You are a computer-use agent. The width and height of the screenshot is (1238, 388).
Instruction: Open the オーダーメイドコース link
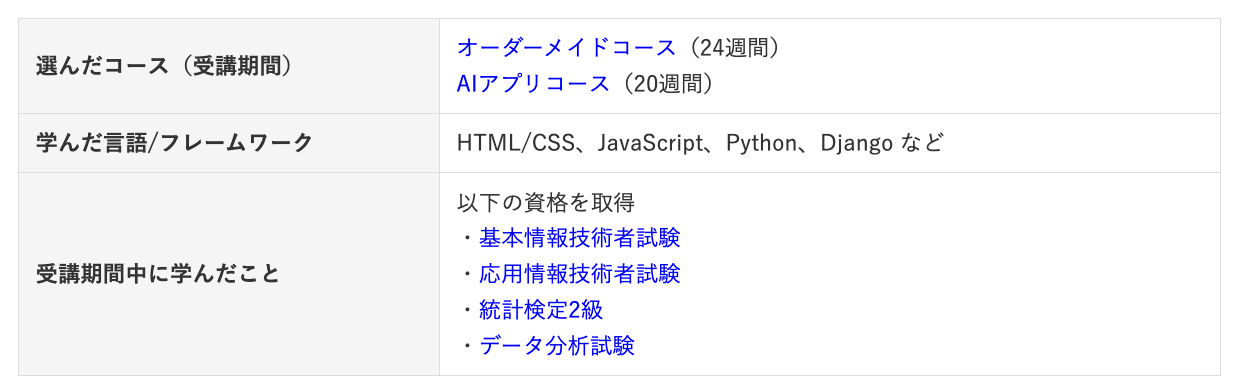(567, 47)
